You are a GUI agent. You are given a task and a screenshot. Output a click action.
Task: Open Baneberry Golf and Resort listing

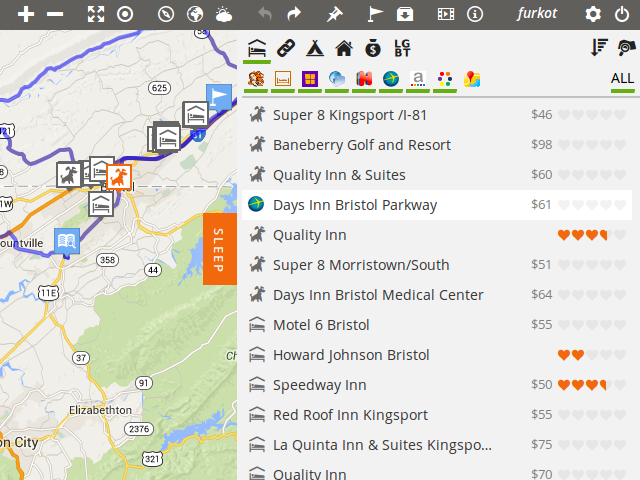tap(361, 145)
